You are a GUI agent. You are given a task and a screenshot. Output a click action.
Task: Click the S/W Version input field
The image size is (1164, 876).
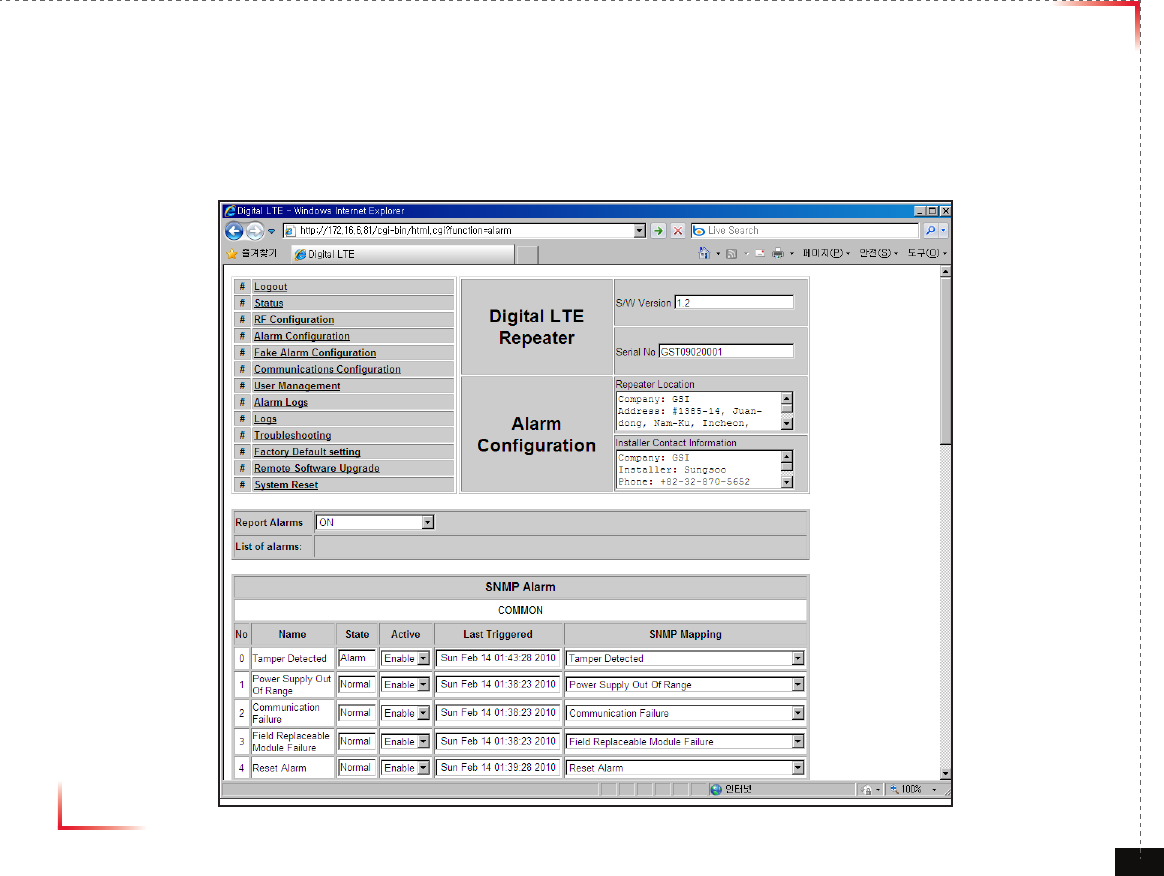tap(733, 302)
